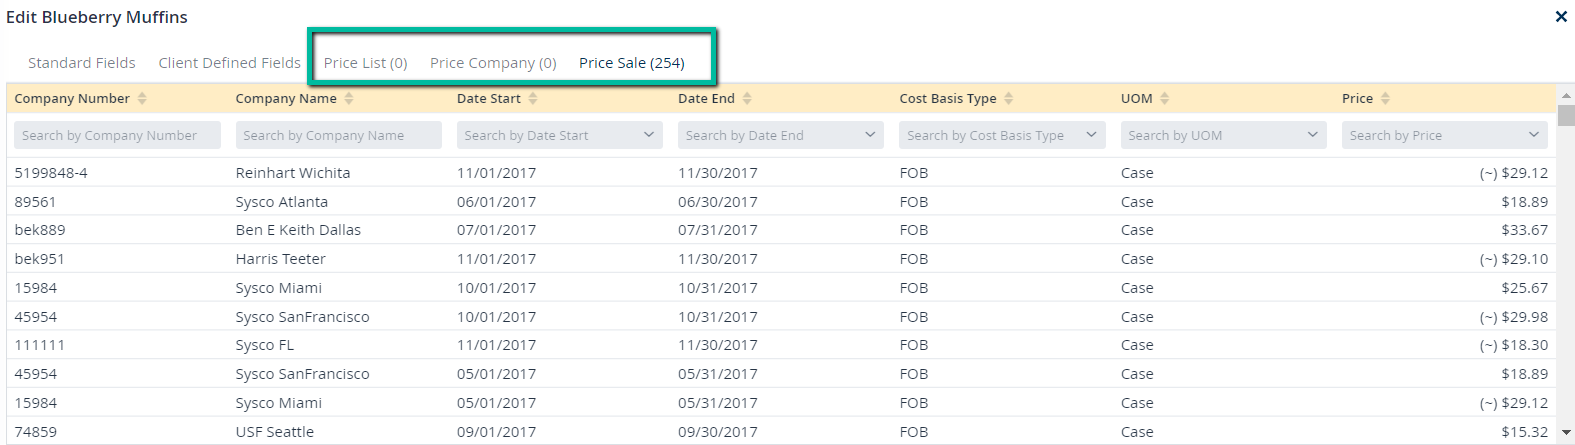Click the Date Start sort arrows
This screenshot has height=445, width=1575.
(x=533, y=98)
